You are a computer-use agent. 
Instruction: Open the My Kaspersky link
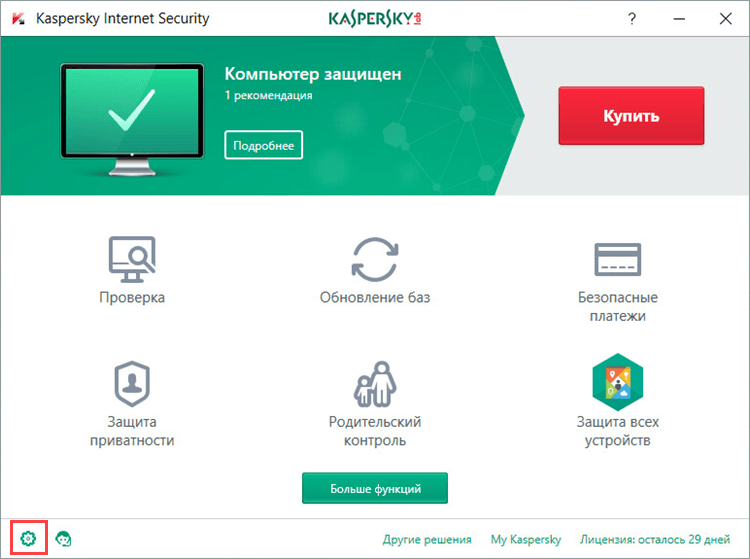point(526,539)
